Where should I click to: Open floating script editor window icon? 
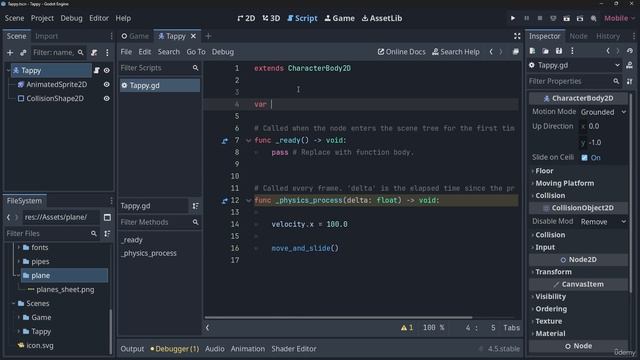pos(516,52)
